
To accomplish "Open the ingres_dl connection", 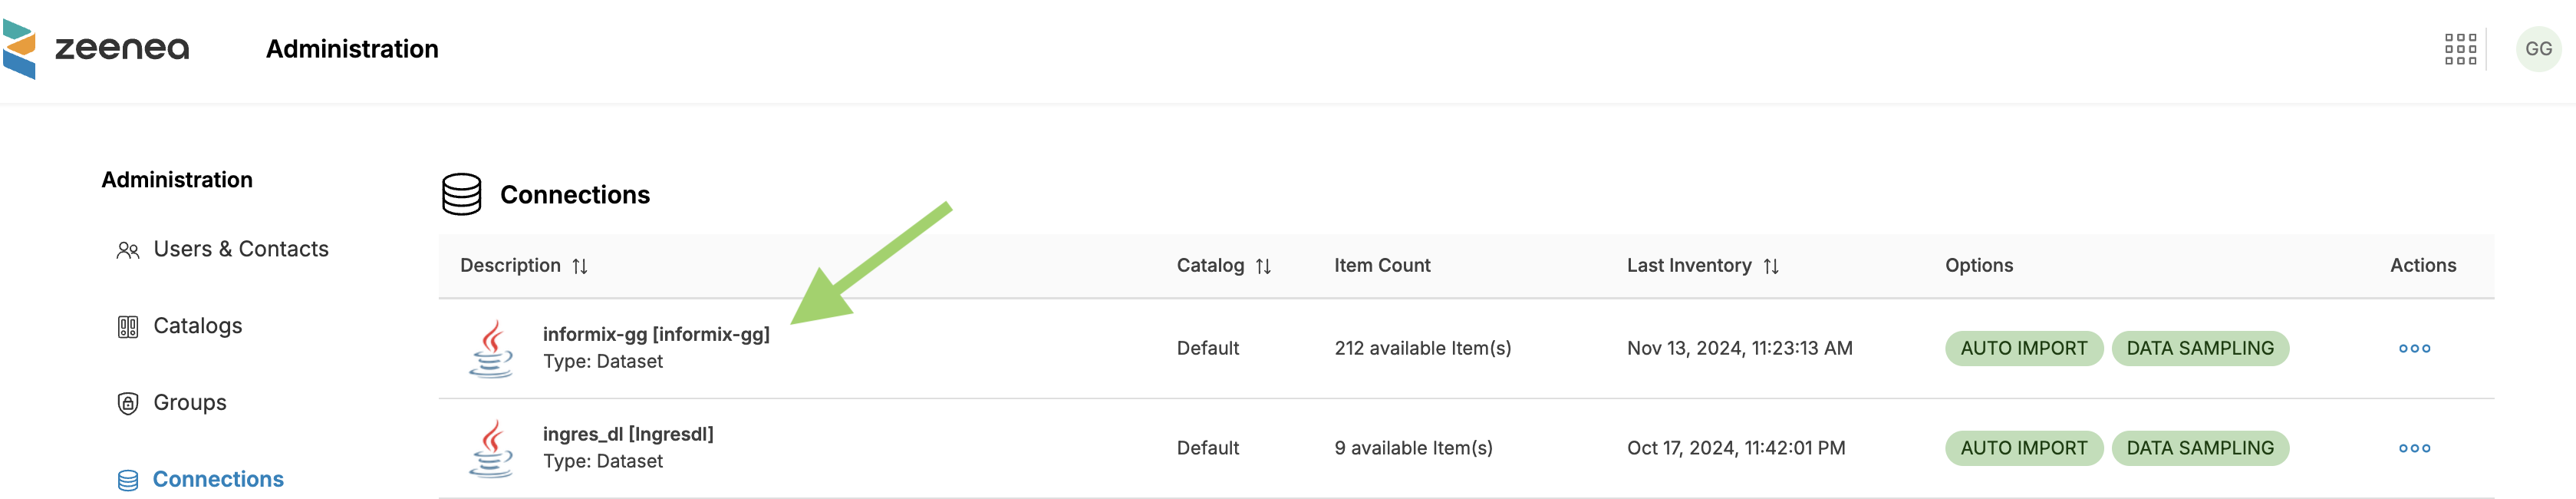I will (x=627, y=434).
